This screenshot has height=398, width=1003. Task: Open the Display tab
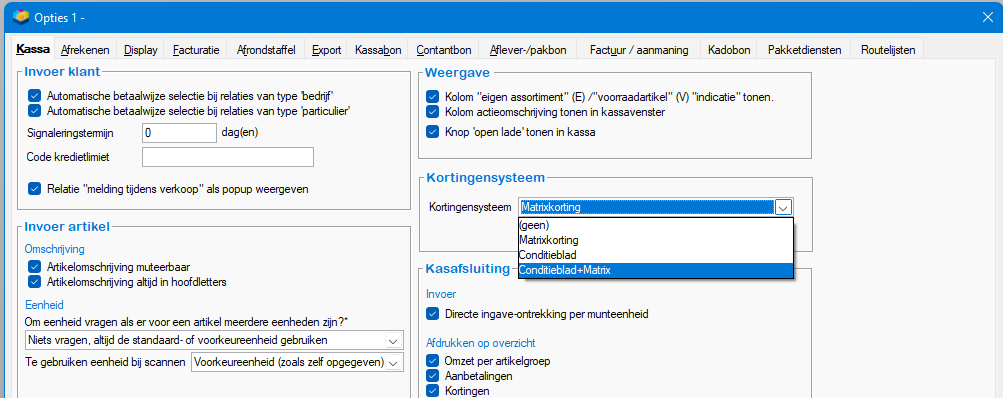point(141,49)
